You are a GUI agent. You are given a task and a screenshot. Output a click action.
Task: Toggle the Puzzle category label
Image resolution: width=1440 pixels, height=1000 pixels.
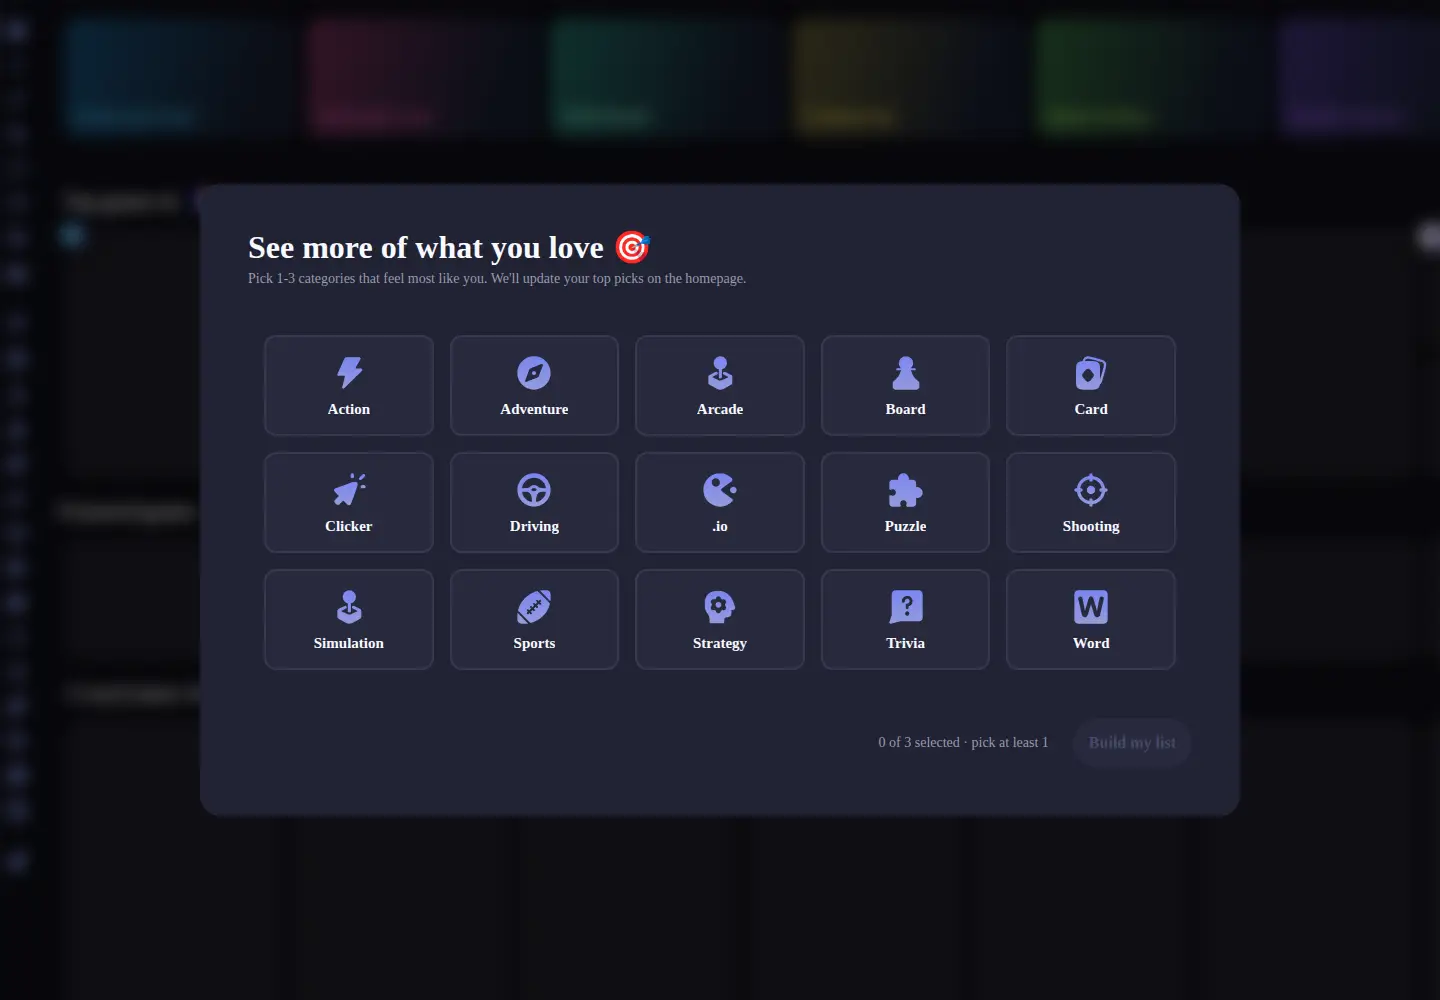pos(905,526)
